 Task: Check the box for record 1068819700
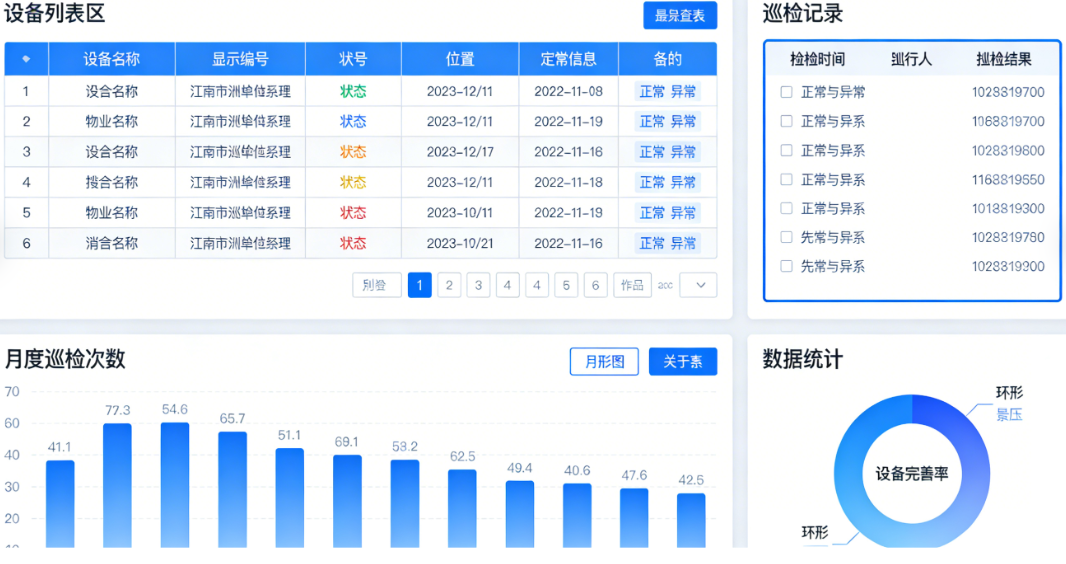(x=787, y=121)
